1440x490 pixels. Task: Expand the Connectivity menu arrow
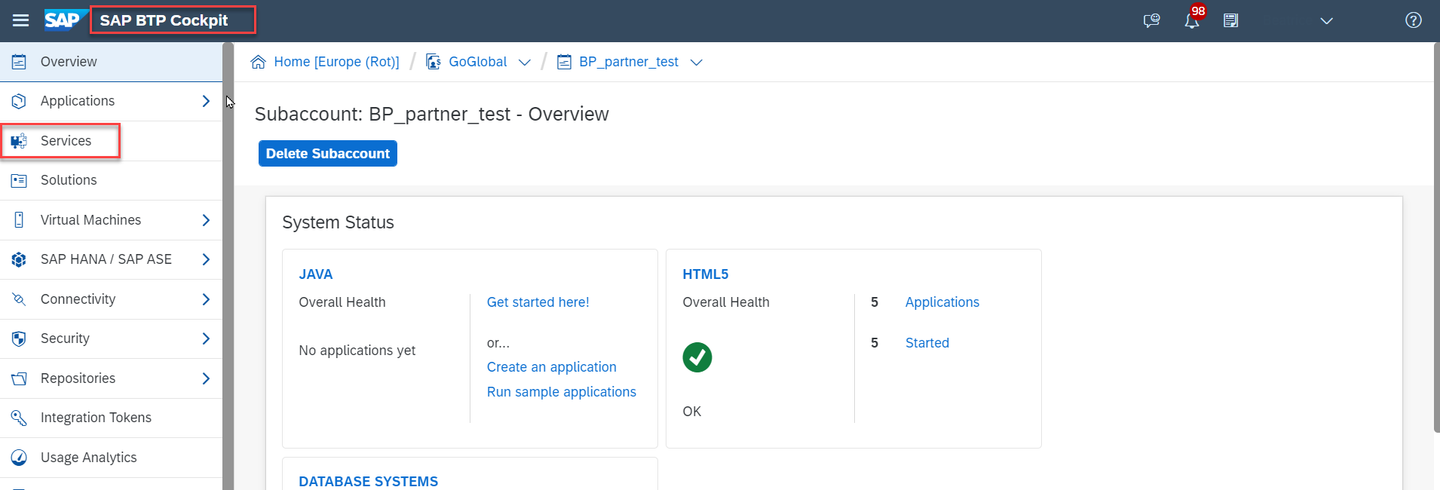(x=205, y=299)
